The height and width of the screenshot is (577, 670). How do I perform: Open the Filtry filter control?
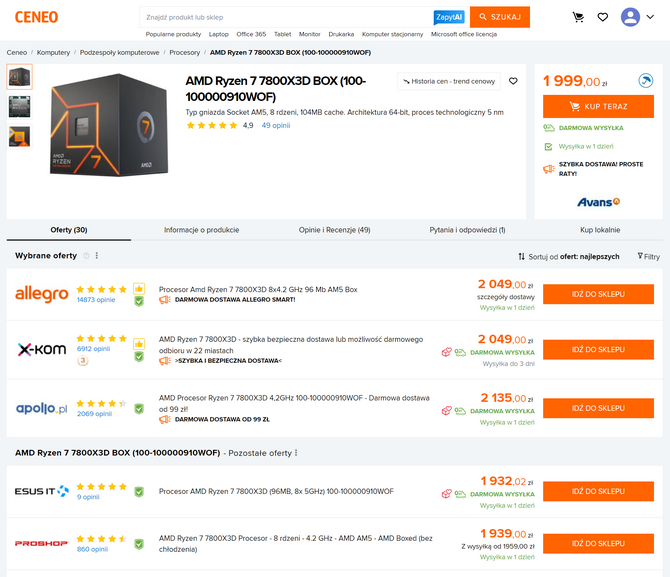pos(648,256)
